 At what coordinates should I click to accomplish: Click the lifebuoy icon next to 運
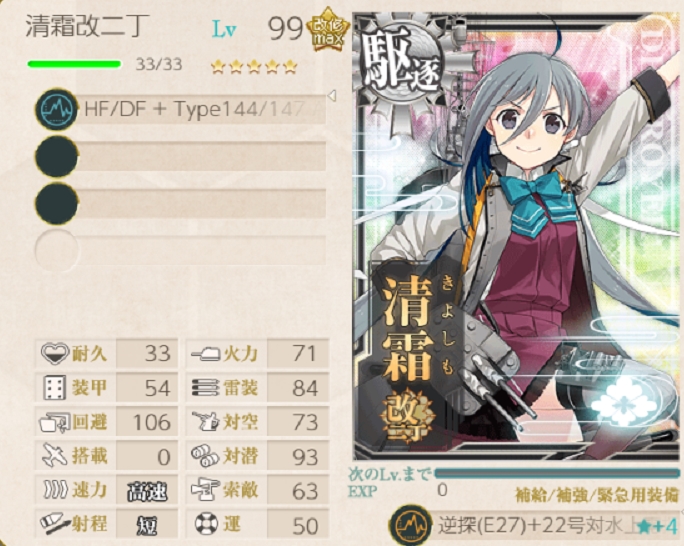coord(206,524)
